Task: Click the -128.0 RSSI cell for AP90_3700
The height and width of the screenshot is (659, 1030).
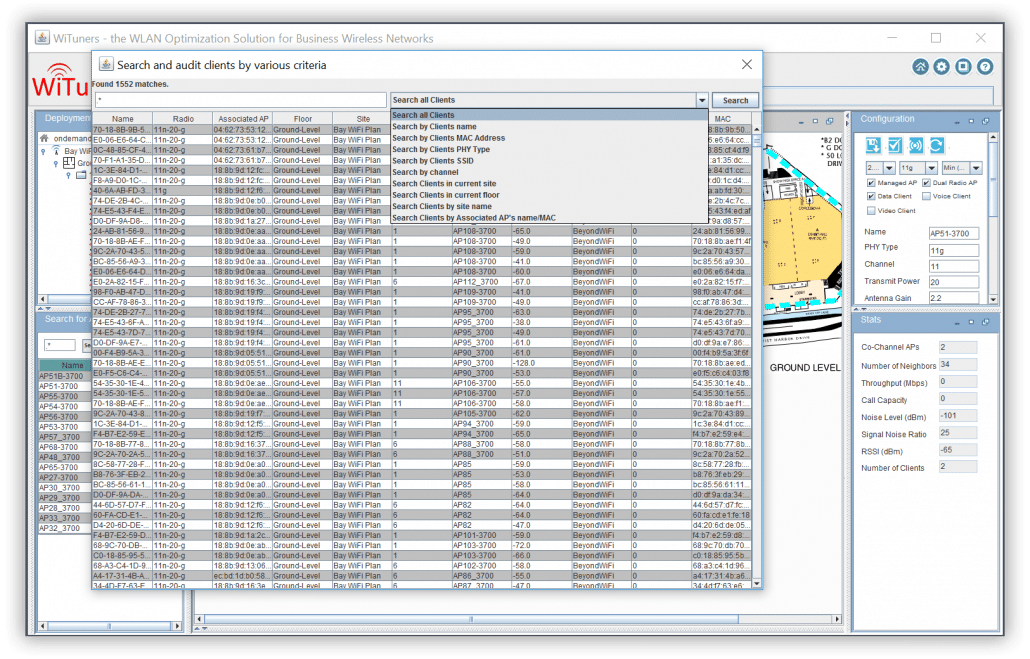Action: click(541, 363)
